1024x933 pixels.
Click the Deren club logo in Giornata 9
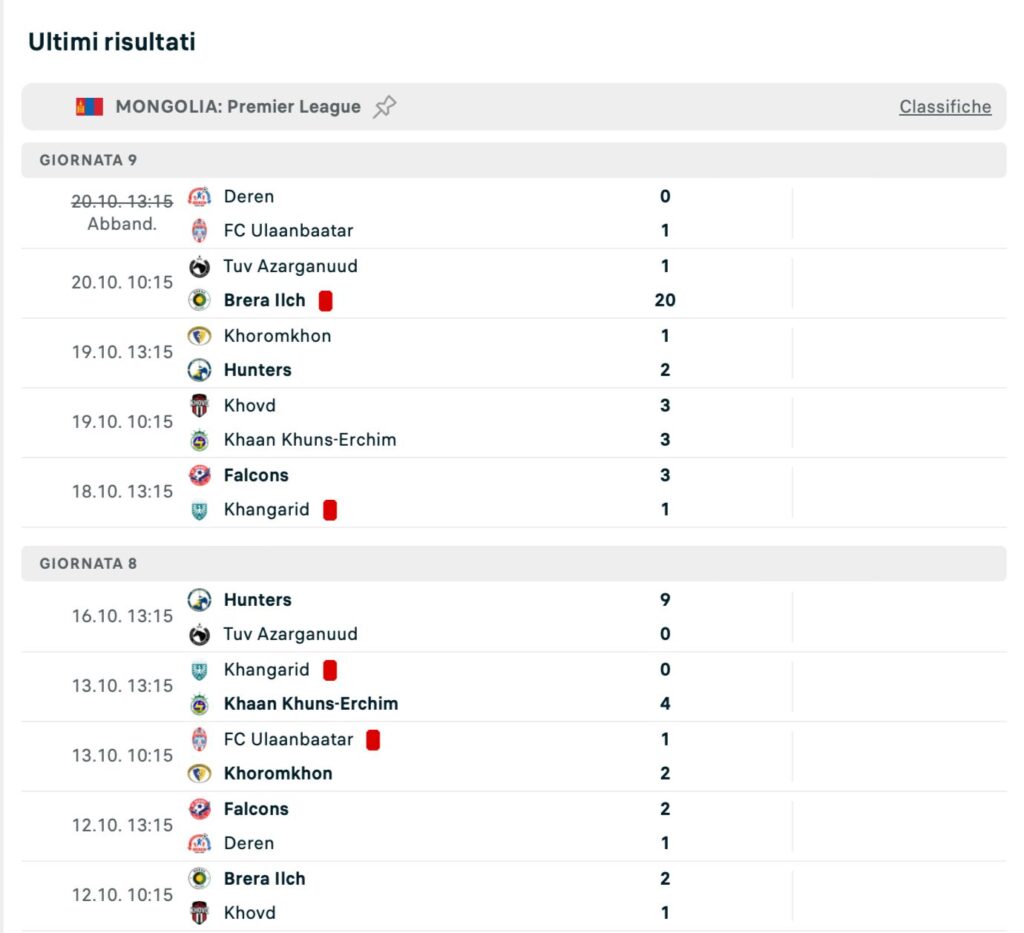[200, 197]
